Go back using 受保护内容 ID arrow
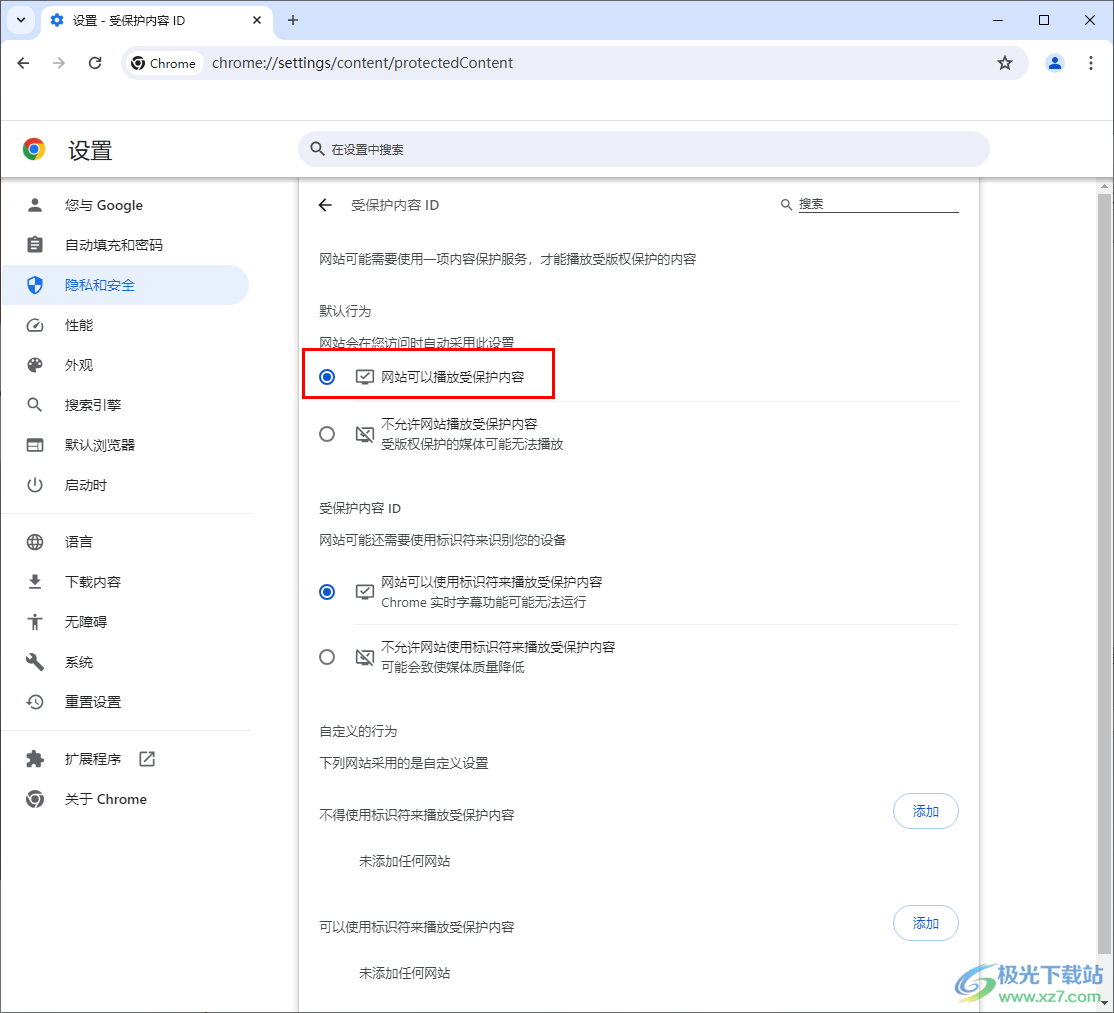Image resolution: width=1114 pixels, height=1013 pixels. point(325,205)
